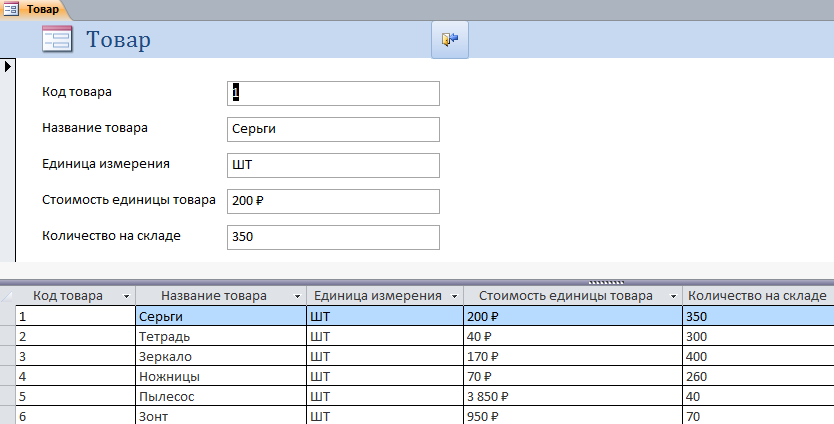
Task: Click the row selector for Ножницы row
Action: pyautogui.click(x=7, y=376)
